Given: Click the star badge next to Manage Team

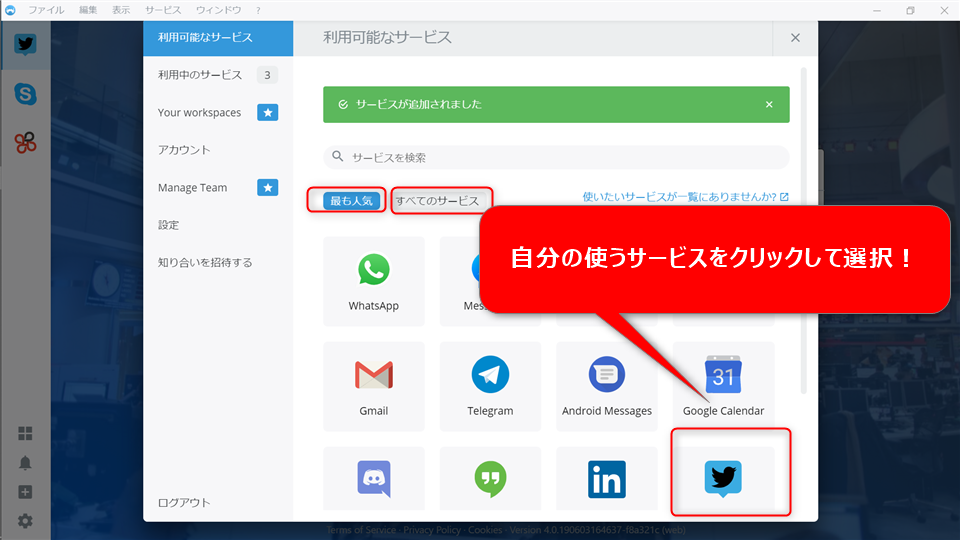Looking at the screenshot, I should (x=268, y=187).
